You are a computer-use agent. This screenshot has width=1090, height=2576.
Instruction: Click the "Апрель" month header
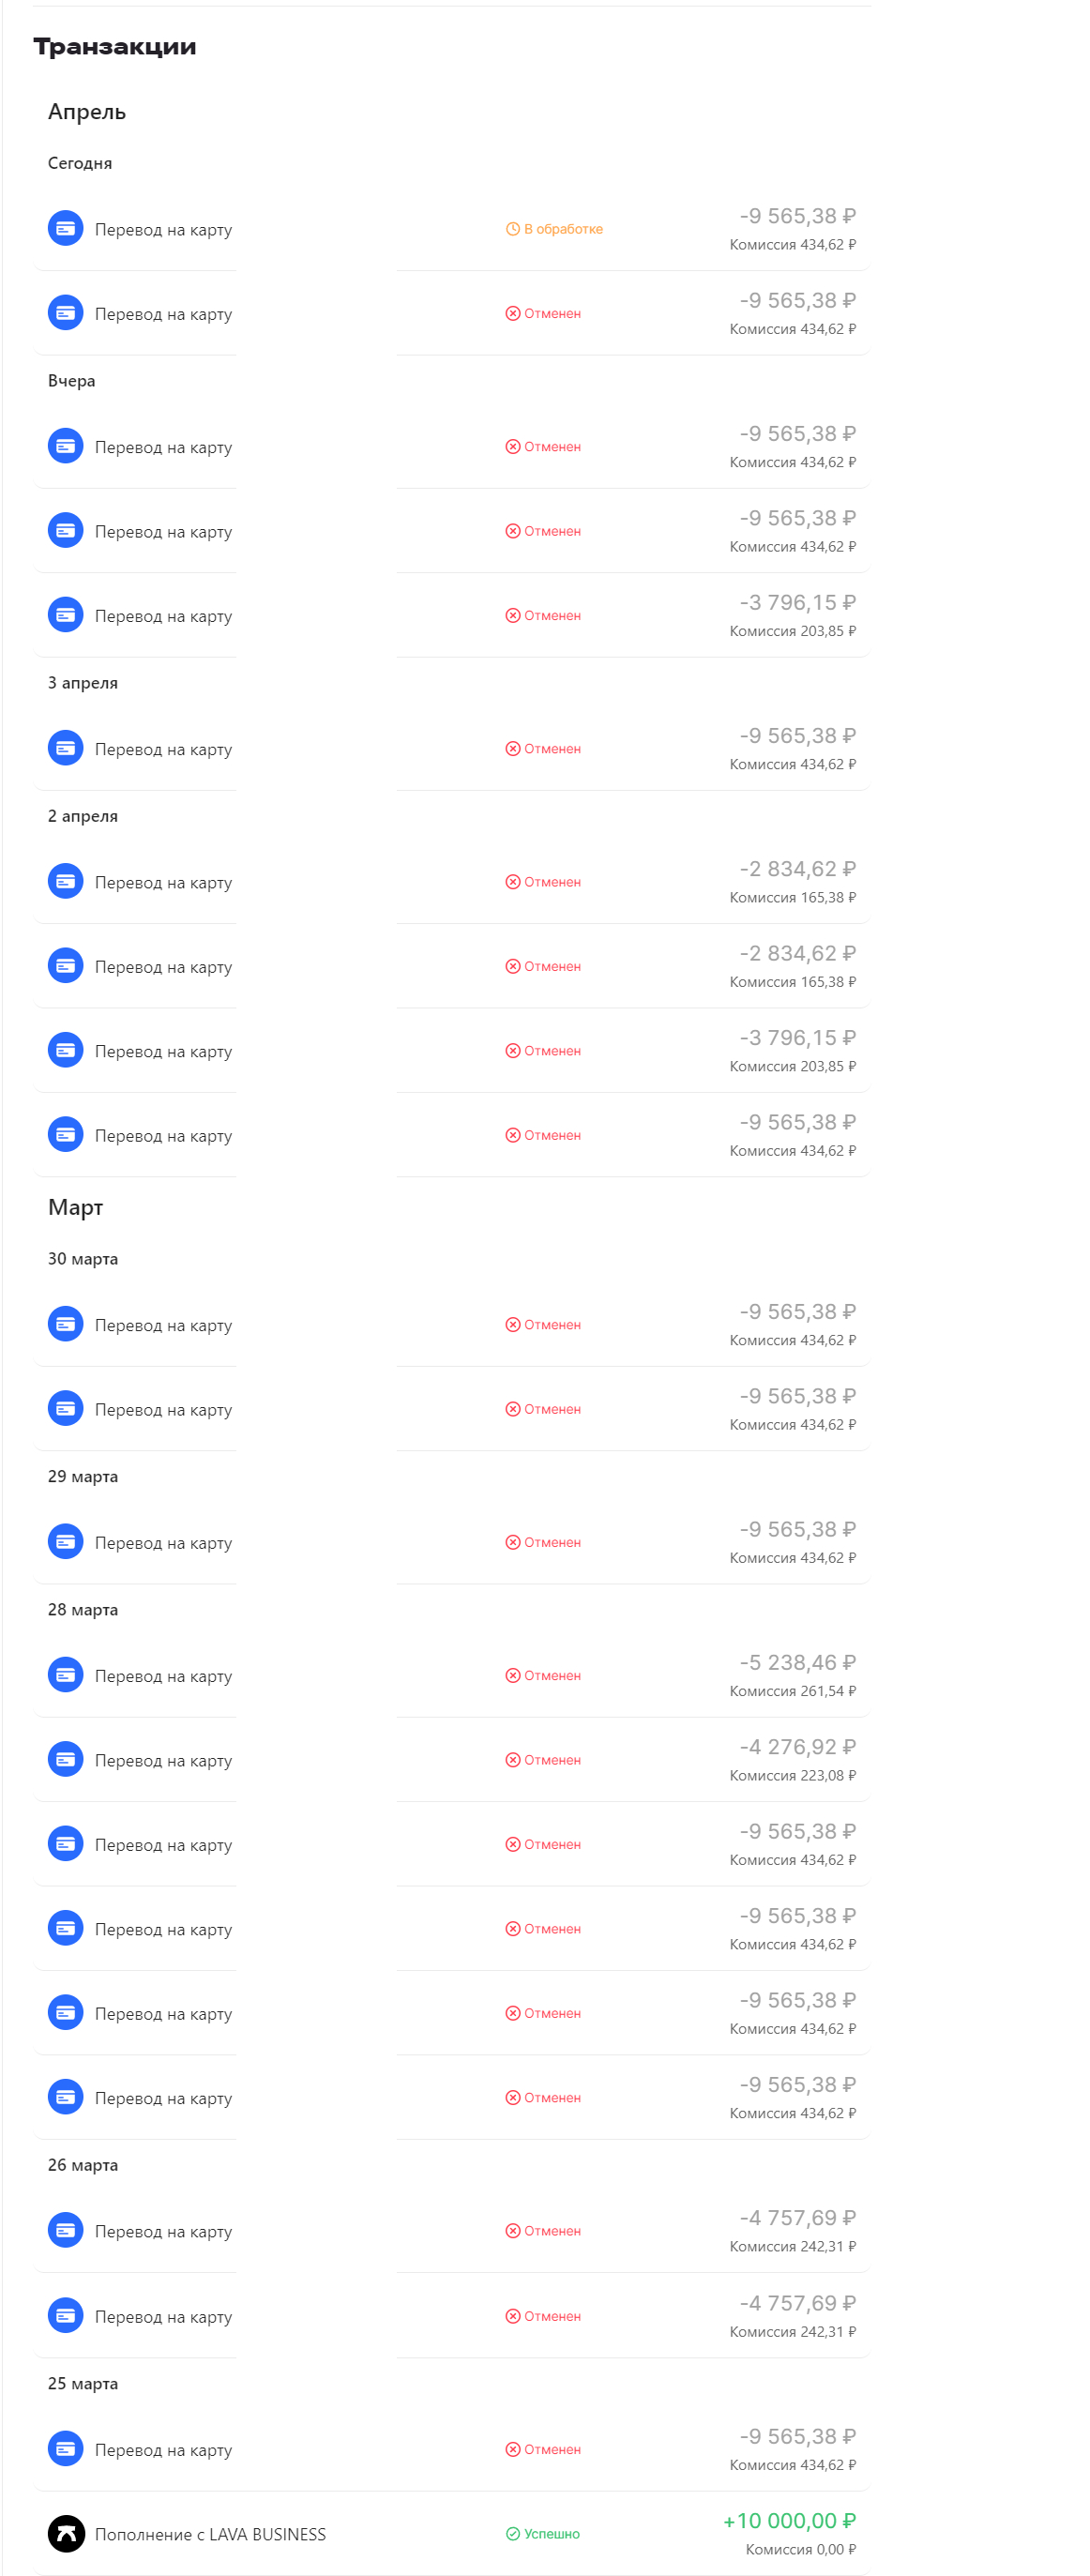click(x=87, y=112)
